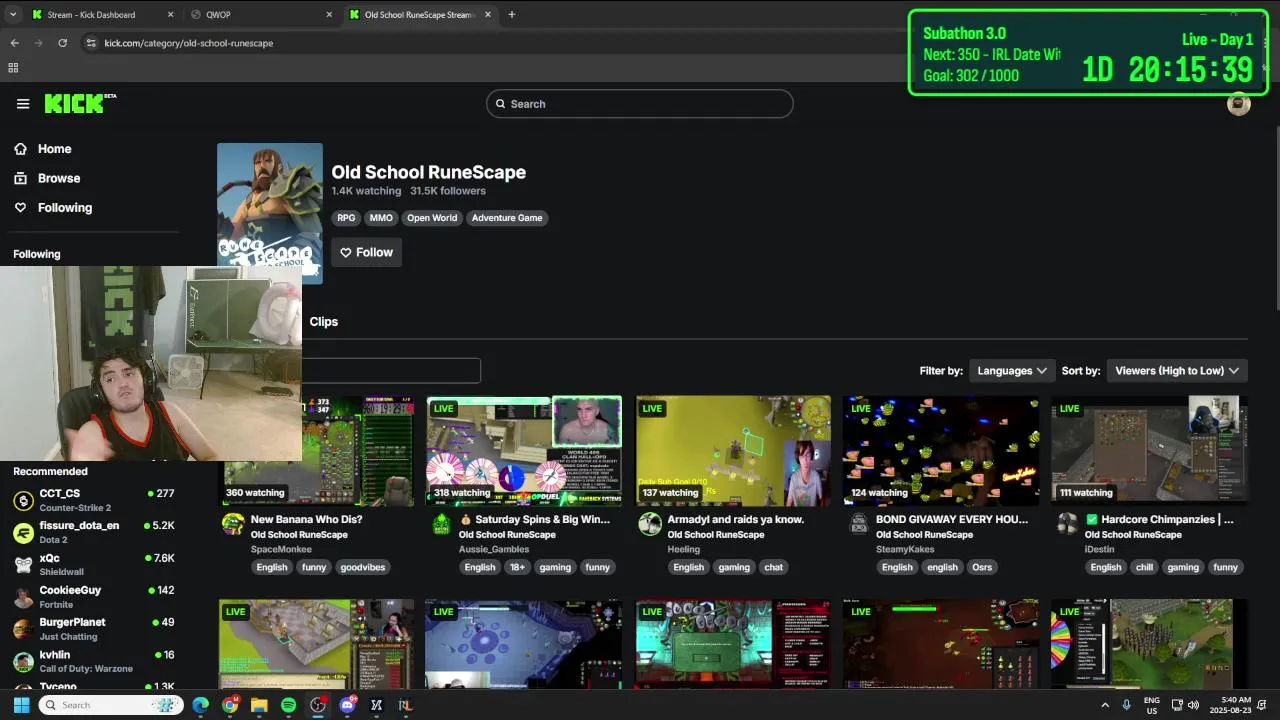1280x720 pixels.
Task: Open a new browser tab
Action: point(511,15)
